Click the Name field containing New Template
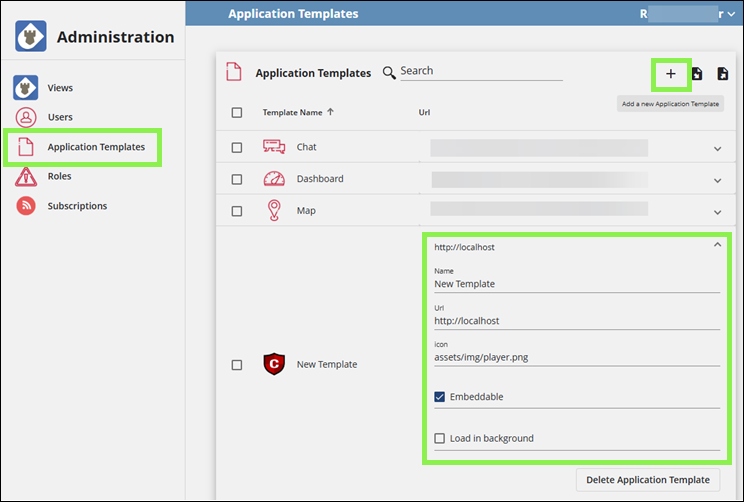The width and height of the screenshot is (744, 502). [x=575, y=284]
